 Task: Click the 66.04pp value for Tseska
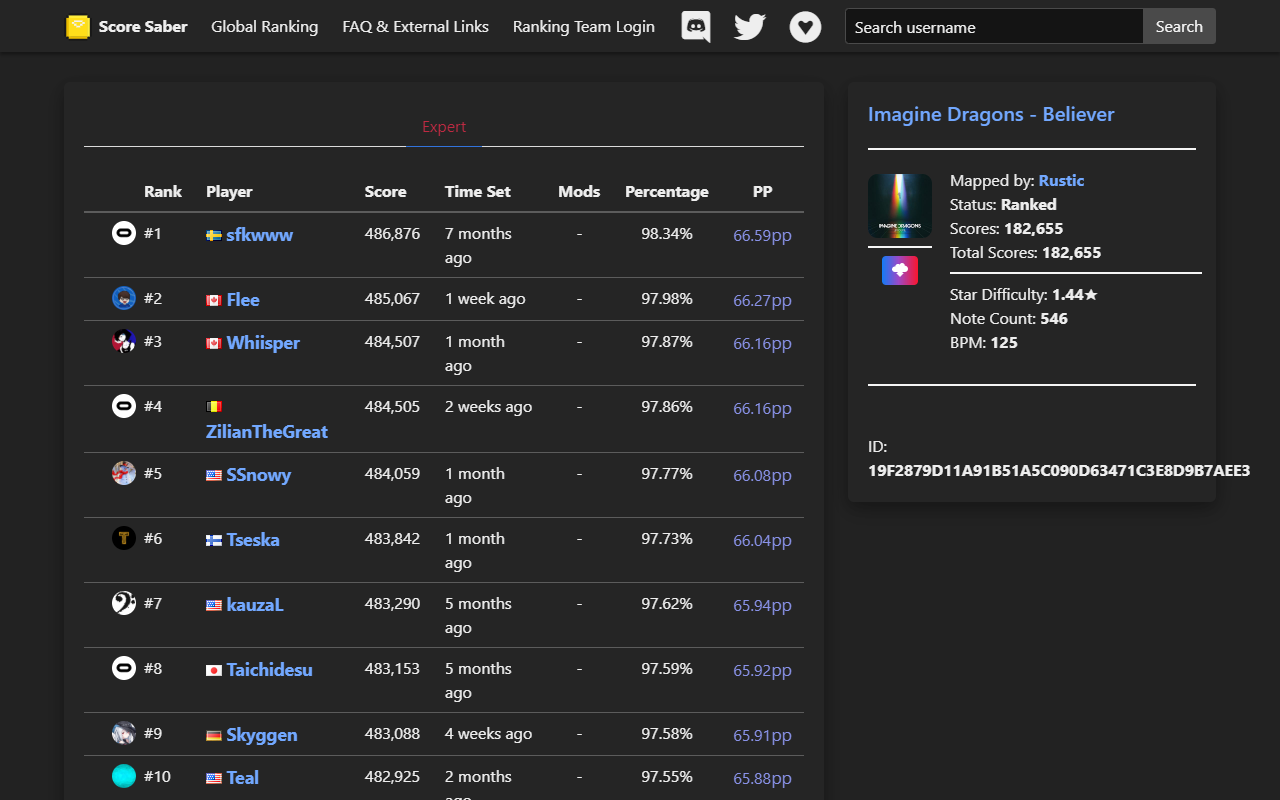pyautogui.click(x=762, y=541)
